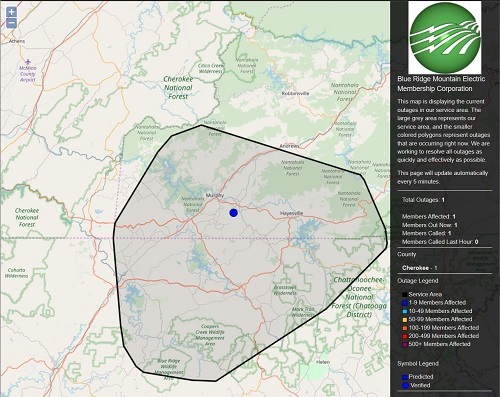Click the Total Outages count
Image resolution: width=500 pixels, height=397 pixels.
point(423,200)
